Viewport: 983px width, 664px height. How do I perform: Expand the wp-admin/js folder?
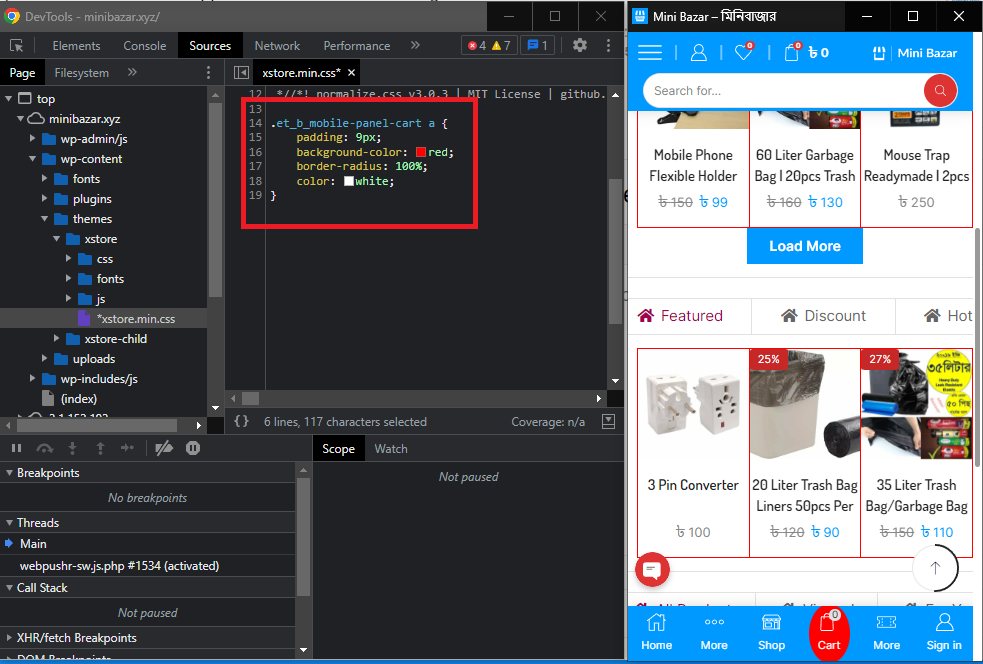pos(33,139)
